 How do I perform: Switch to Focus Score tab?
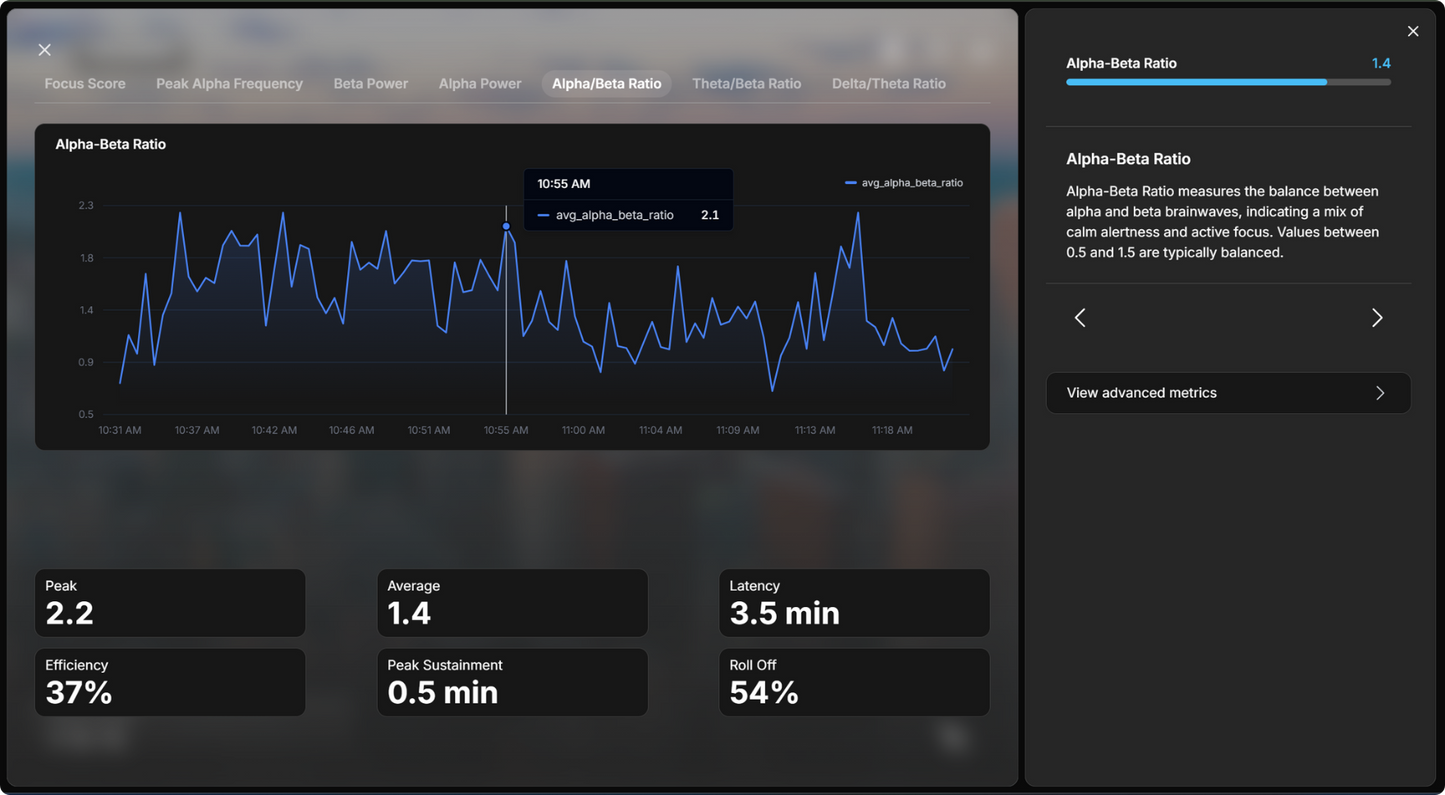85,84
